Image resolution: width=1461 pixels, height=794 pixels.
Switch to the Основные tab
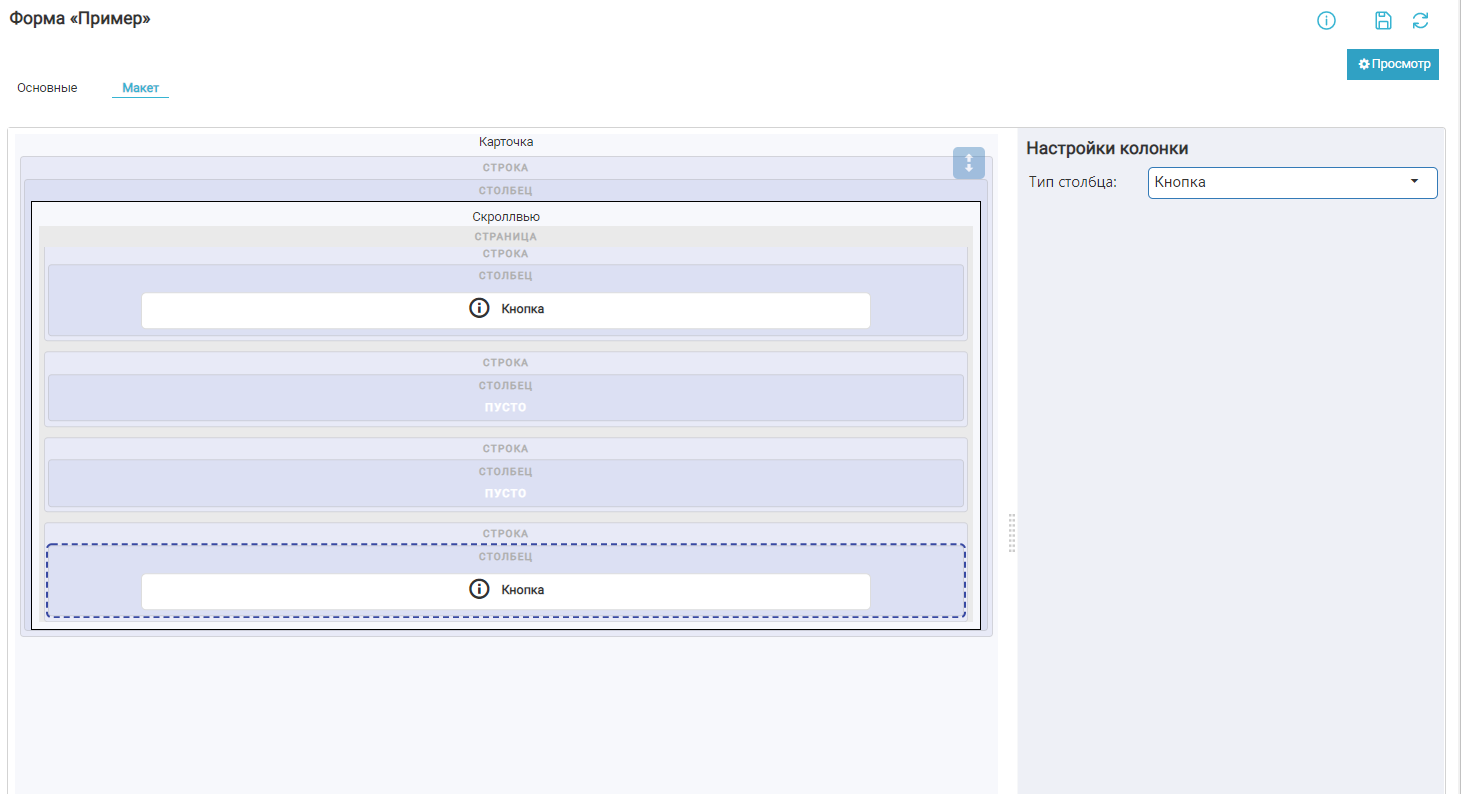[47, 88]
